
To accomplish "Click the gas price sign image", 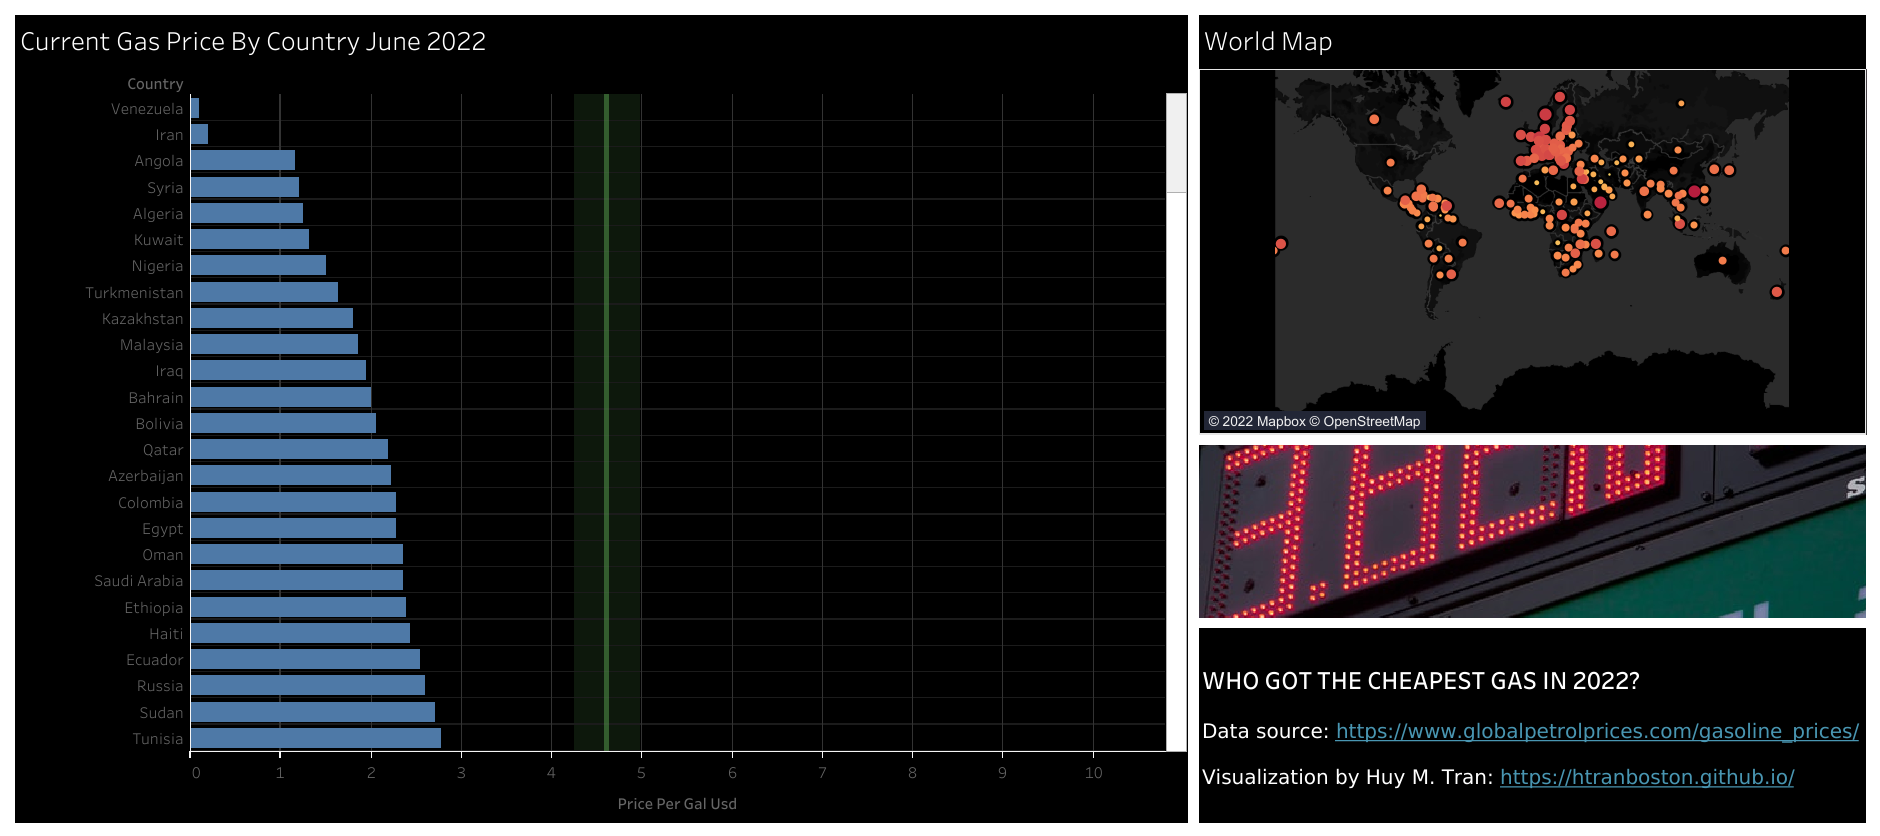I will click(1531, 531).
